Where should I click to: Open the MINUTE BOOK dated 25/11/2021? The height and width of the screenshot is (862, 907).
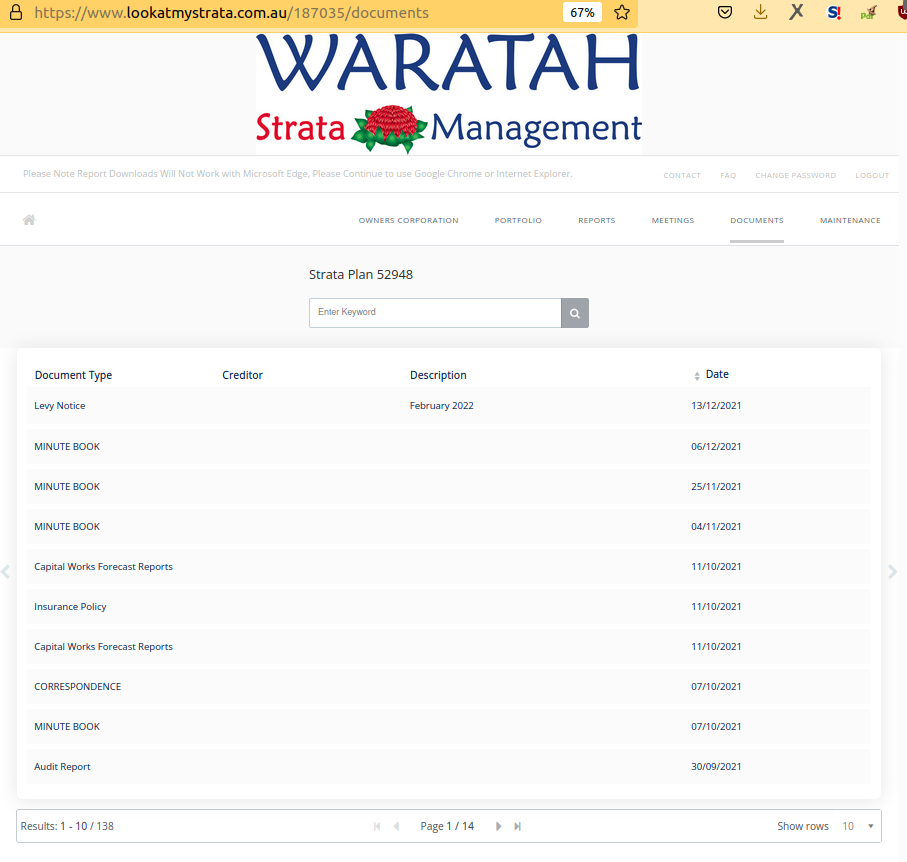coord(449,487)
